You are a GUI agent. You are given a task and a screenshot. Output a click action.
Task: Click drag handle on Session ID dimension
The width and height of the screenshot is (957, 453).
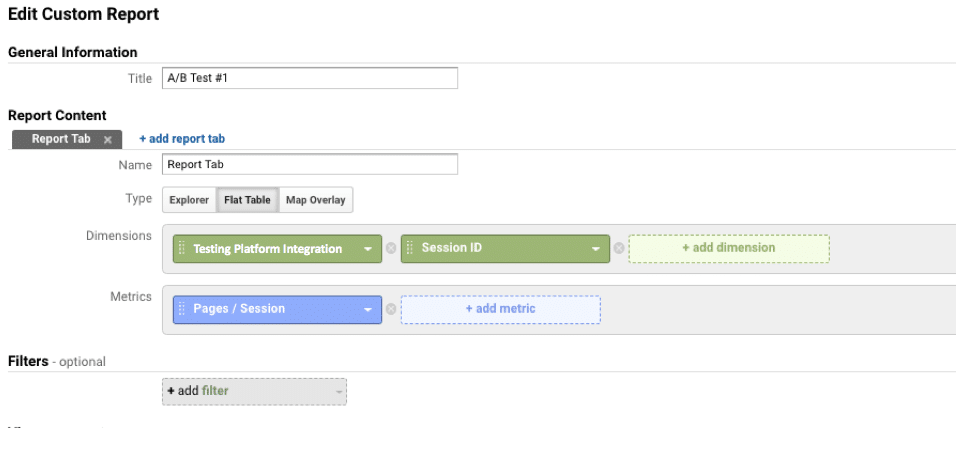[410, 249]
